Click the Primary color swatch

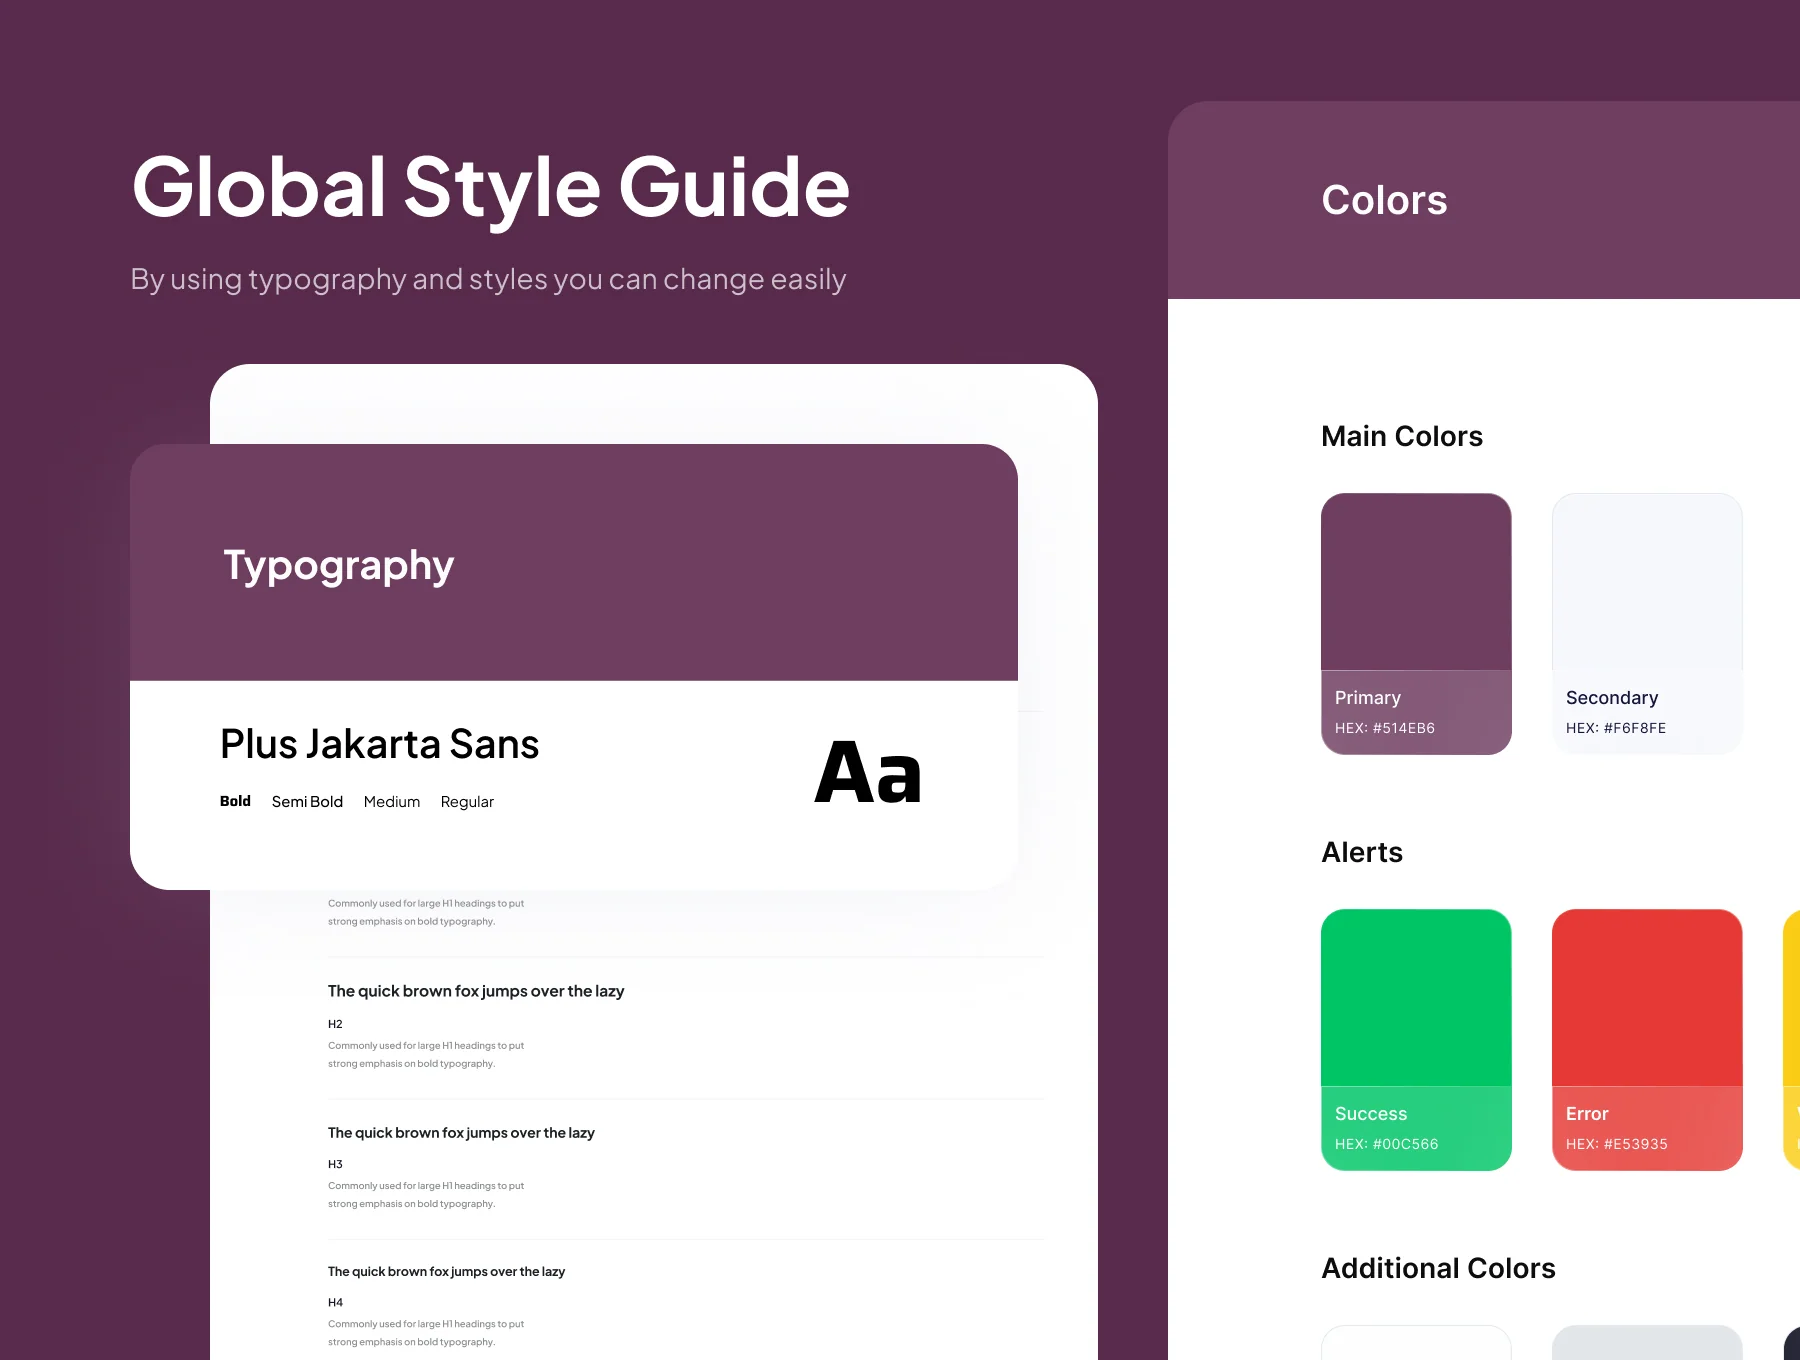pos(1416,623)
